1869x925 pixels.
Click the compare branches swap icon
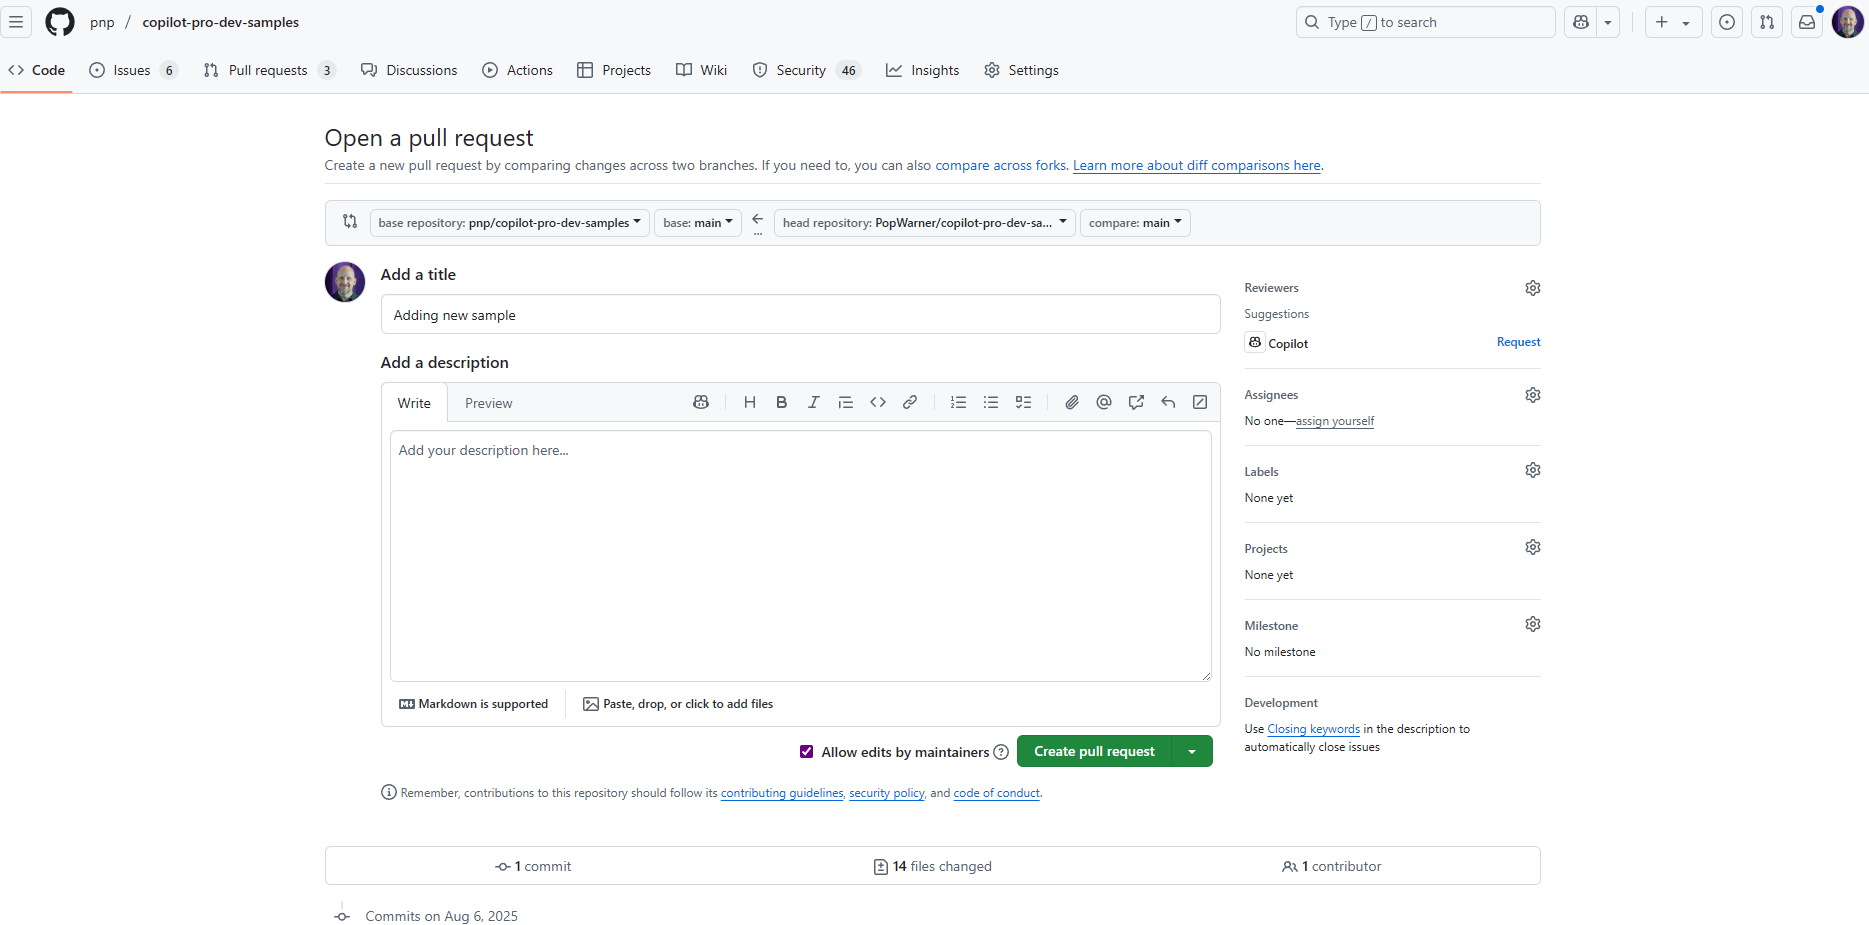click(x=350, y=221)
